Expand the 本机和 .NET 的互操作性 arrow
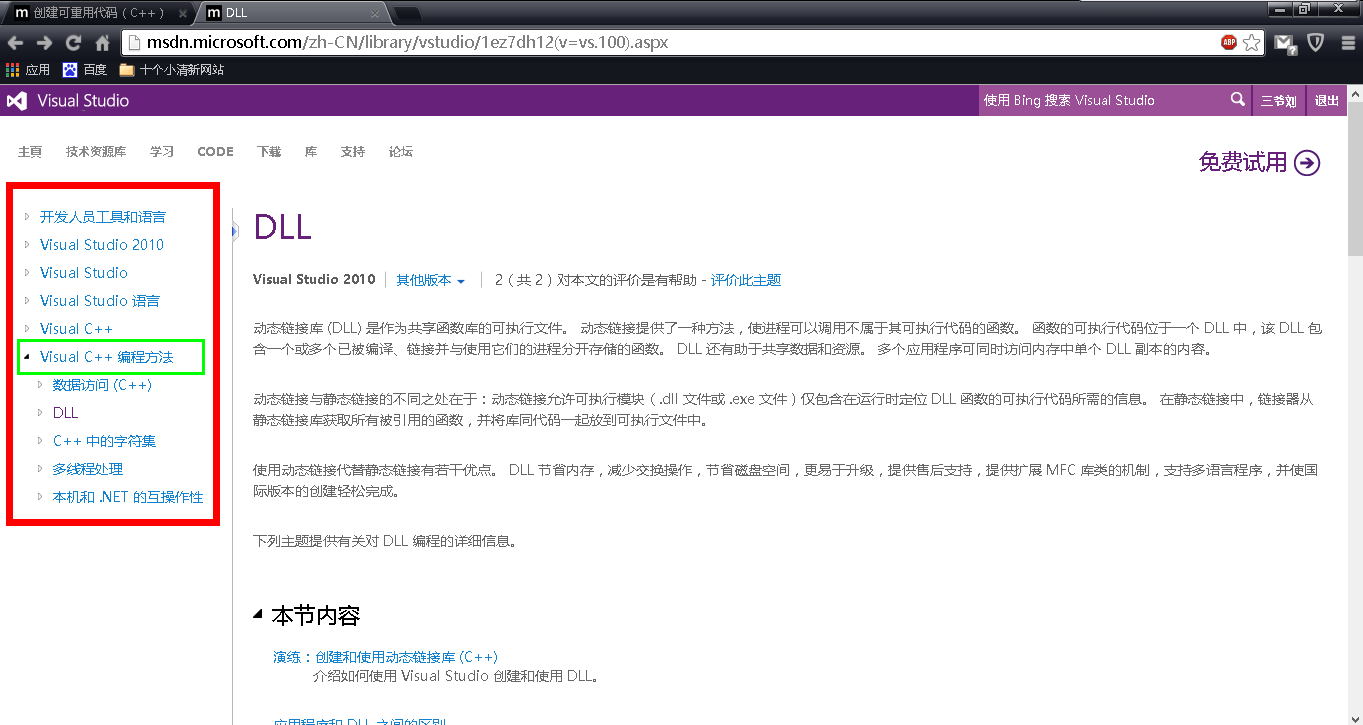 pyautogui.click(x=40, y=496)
